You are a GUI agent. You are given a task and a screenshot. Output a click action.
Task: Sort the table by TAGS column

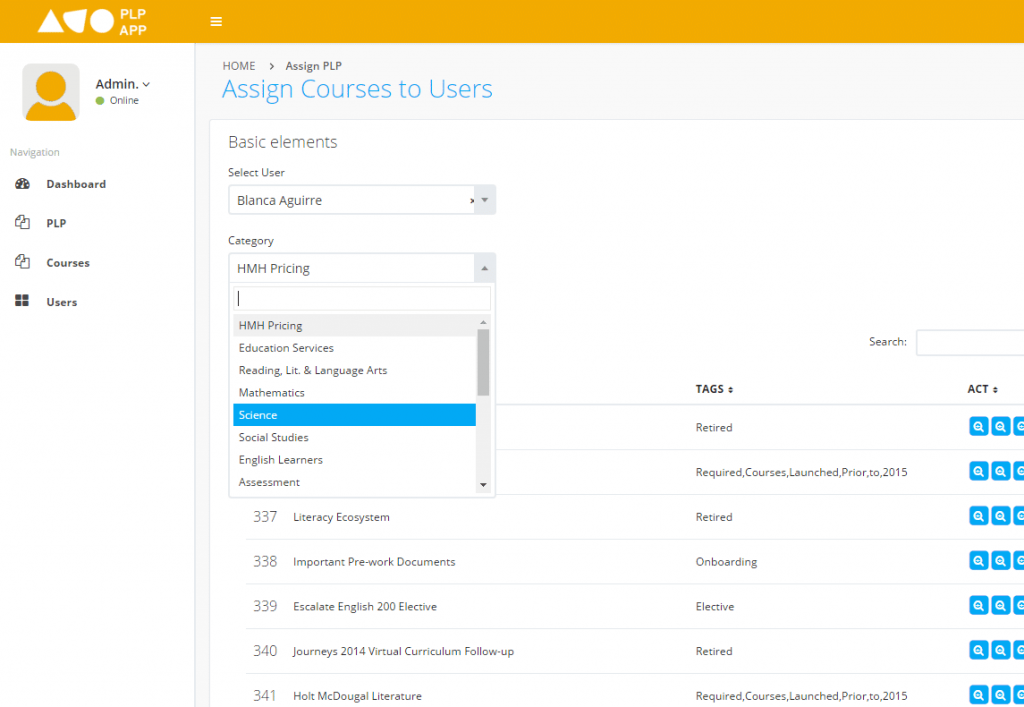point(714,389)
